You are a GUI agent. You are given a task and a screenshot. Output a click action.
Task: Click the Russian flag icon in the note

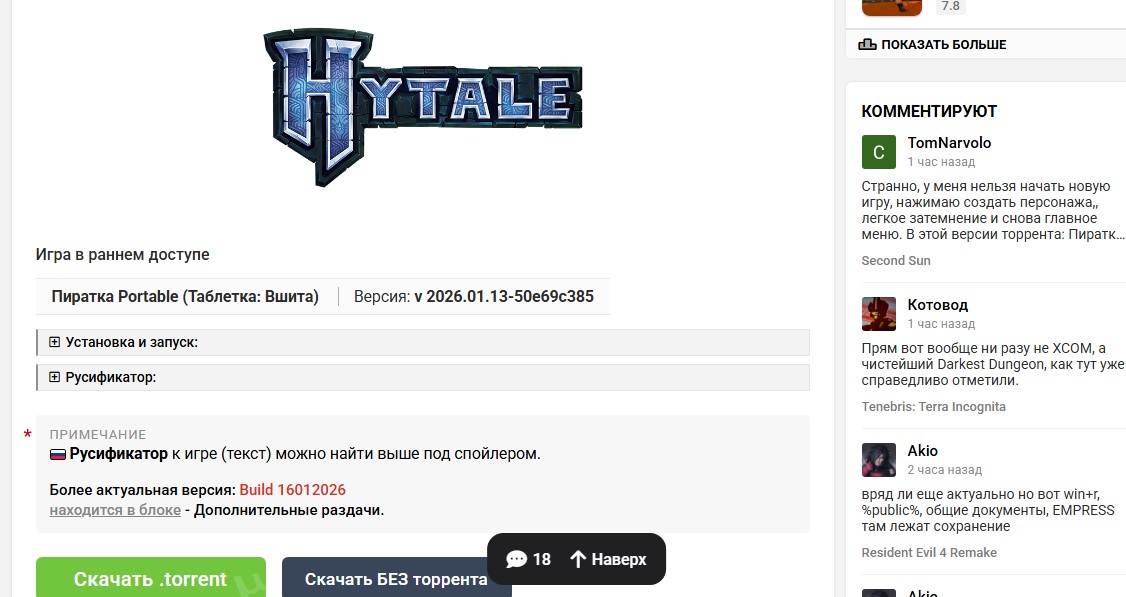click(x=57, y=454)
